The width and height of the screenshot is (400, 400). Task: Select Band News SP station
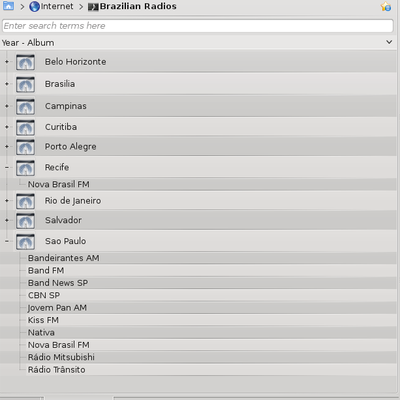point(58,283)
